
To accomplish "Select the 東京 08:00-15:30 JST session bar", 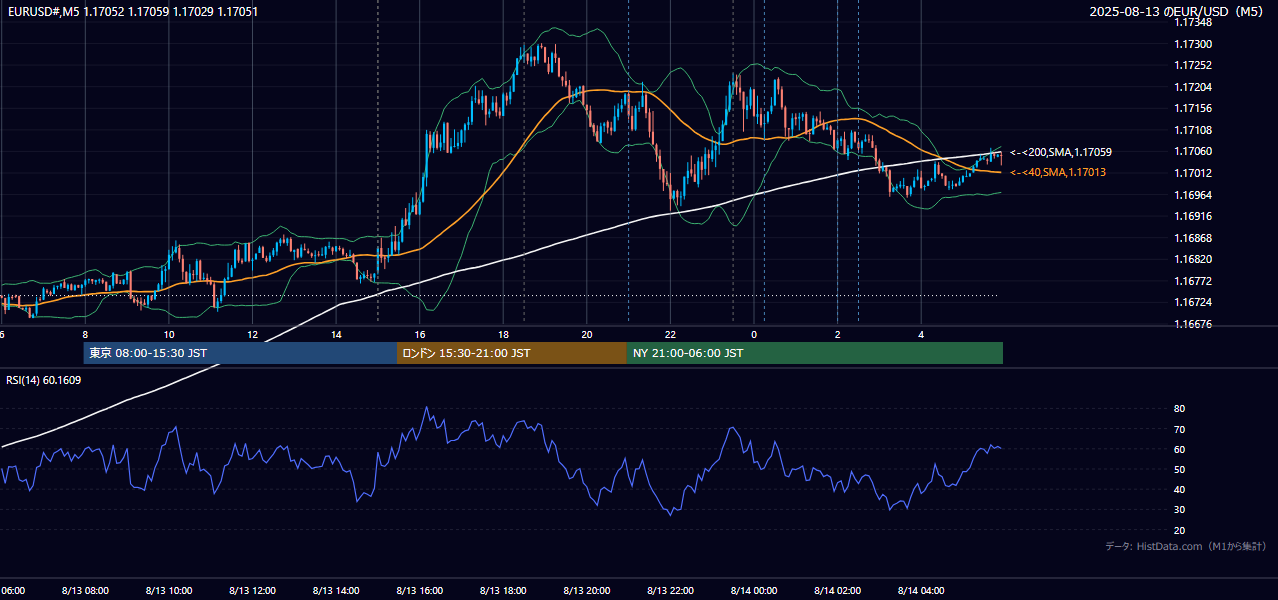I will point(240,353).
